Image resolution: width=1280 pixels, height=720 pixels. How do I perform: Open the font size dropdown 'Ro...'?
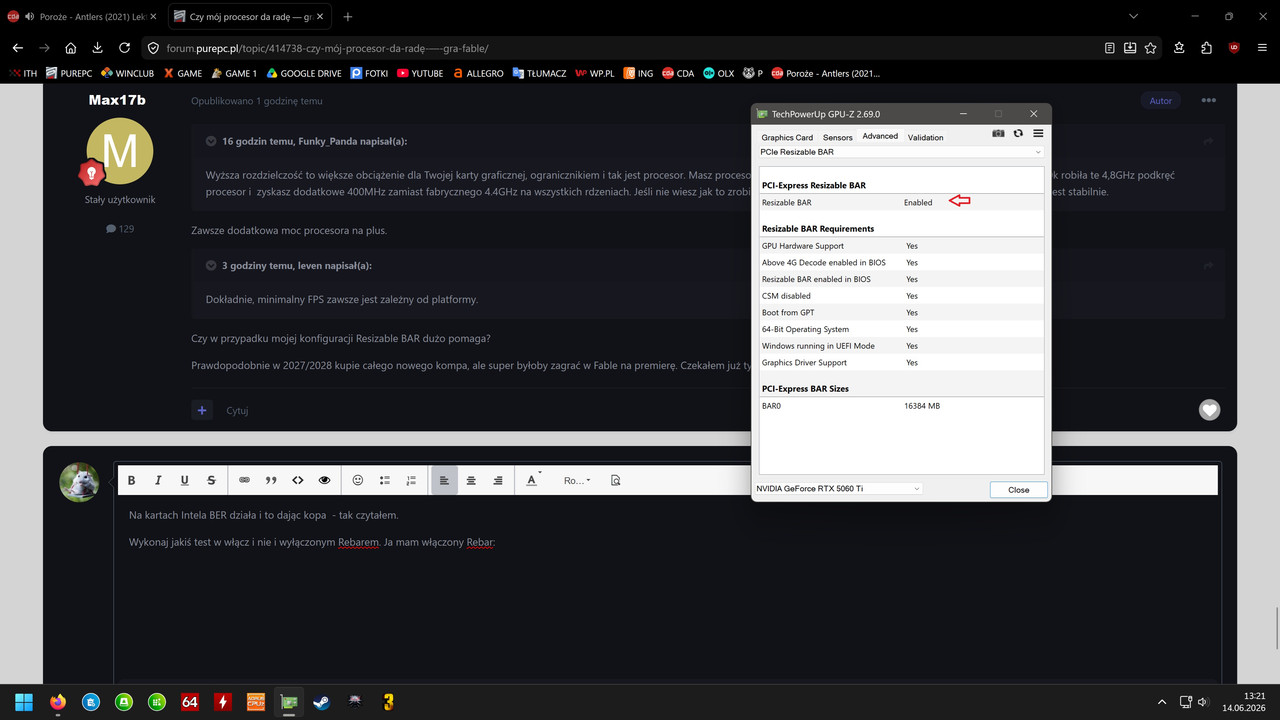click(x=577, y=480)
